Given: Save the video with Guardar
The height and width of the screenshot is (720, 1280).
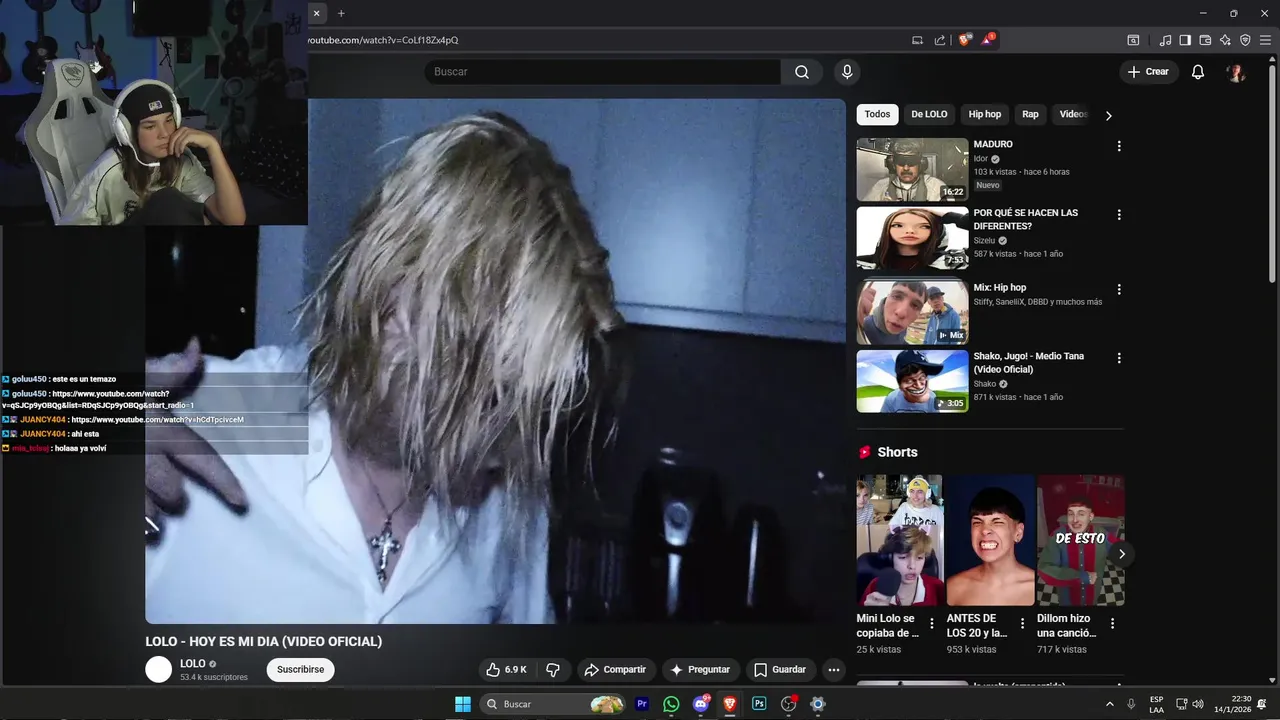Looking at the screenshot, I should (780, 670).
